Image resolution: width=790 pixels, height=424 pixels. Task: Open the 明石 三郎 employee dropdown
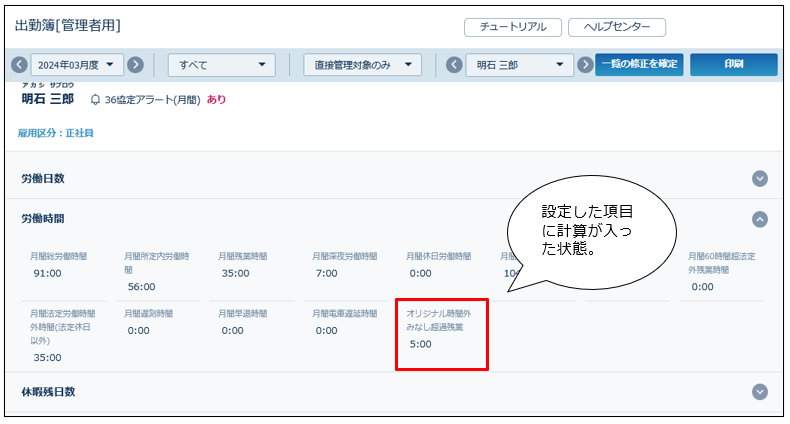pos(519,65)
